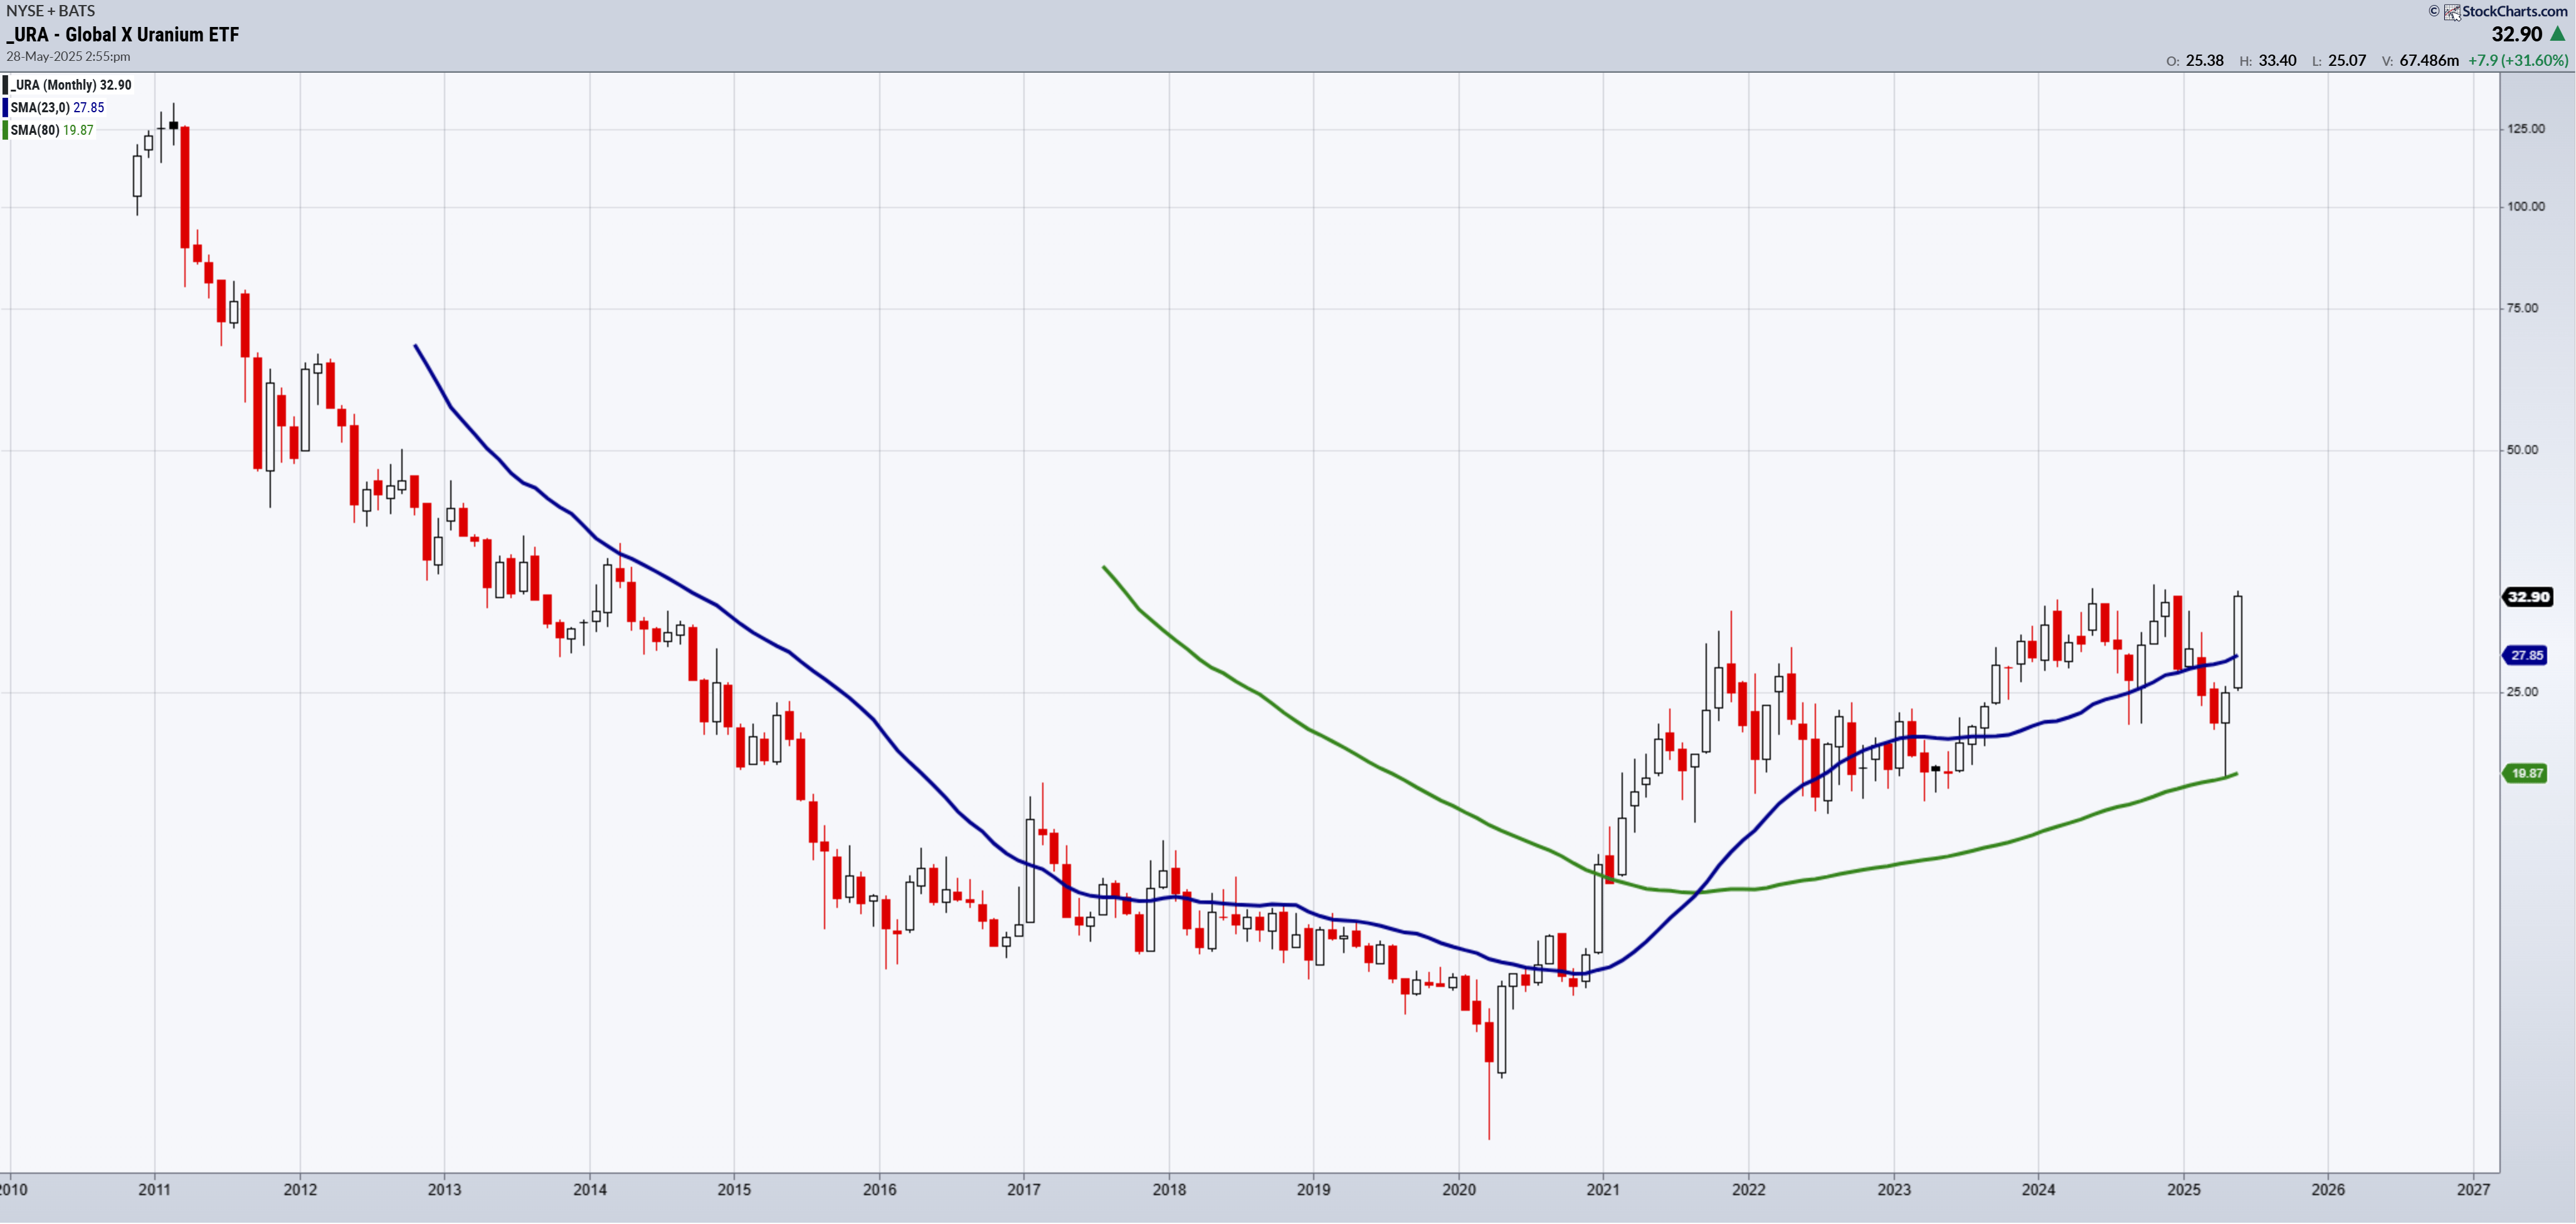
Task: Click the 2016 year axis label
Action: tap(879, 1190)
